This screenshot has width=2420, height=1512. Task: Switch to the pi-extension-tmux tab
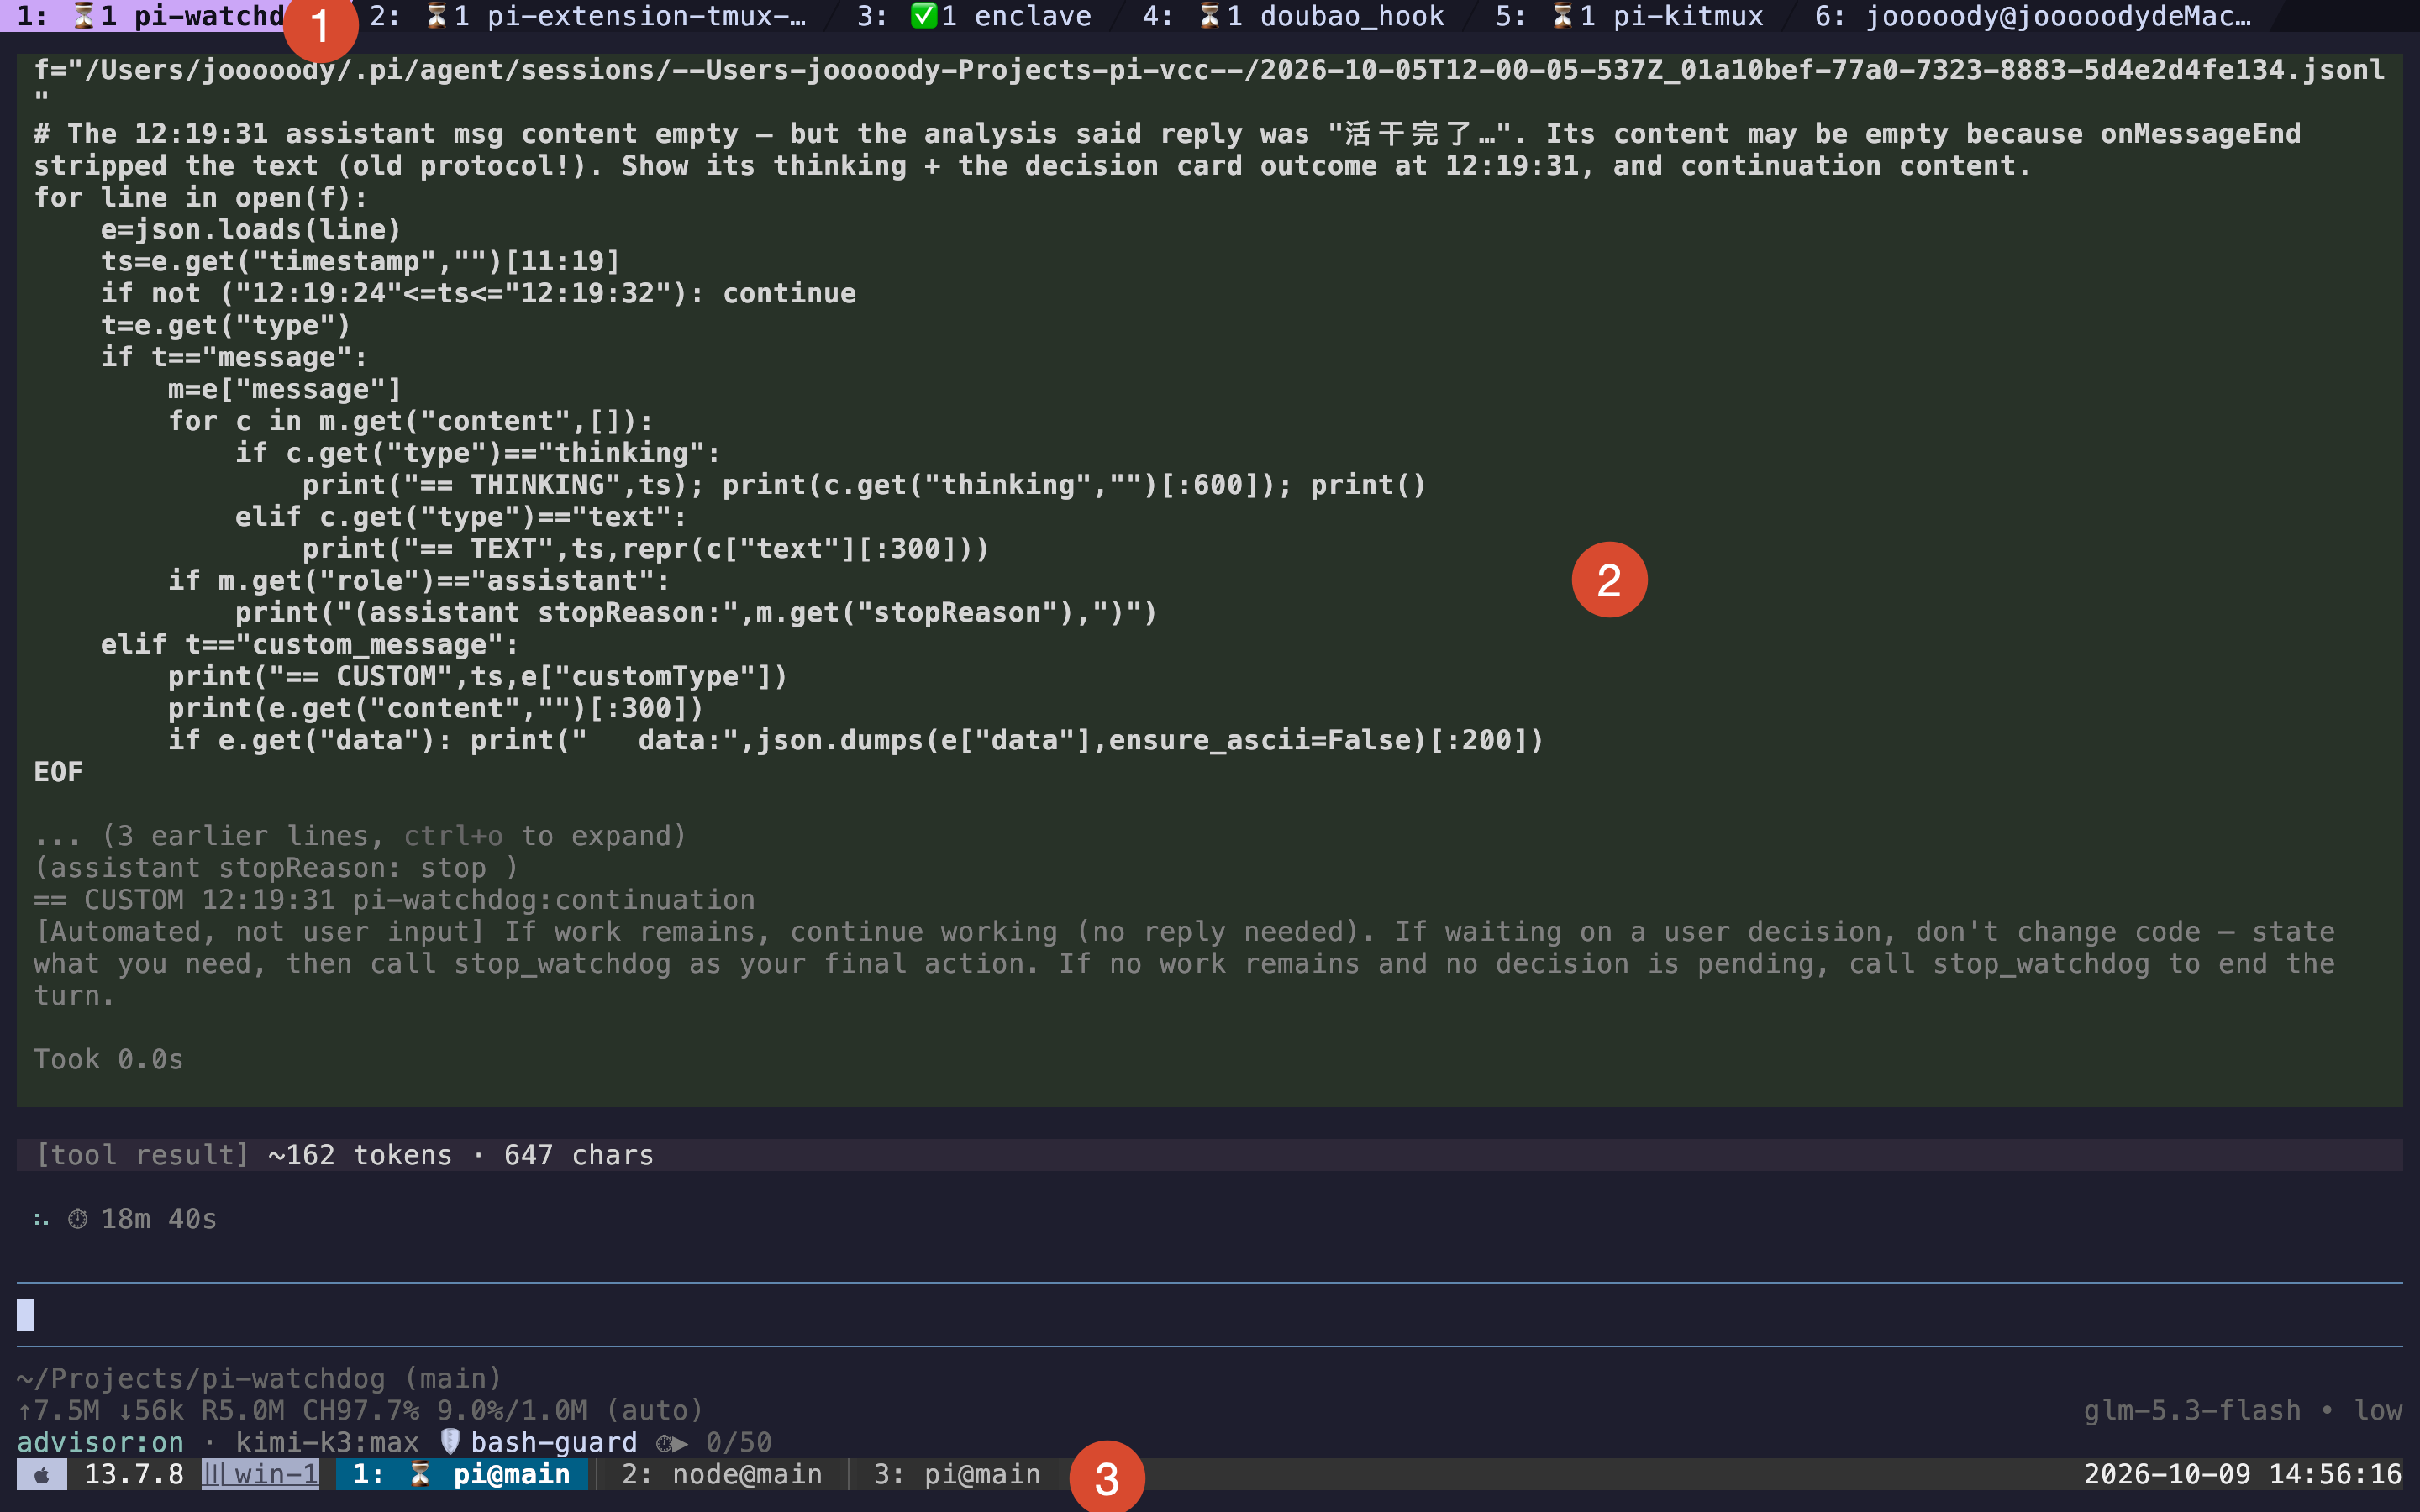tap(587, 16)
